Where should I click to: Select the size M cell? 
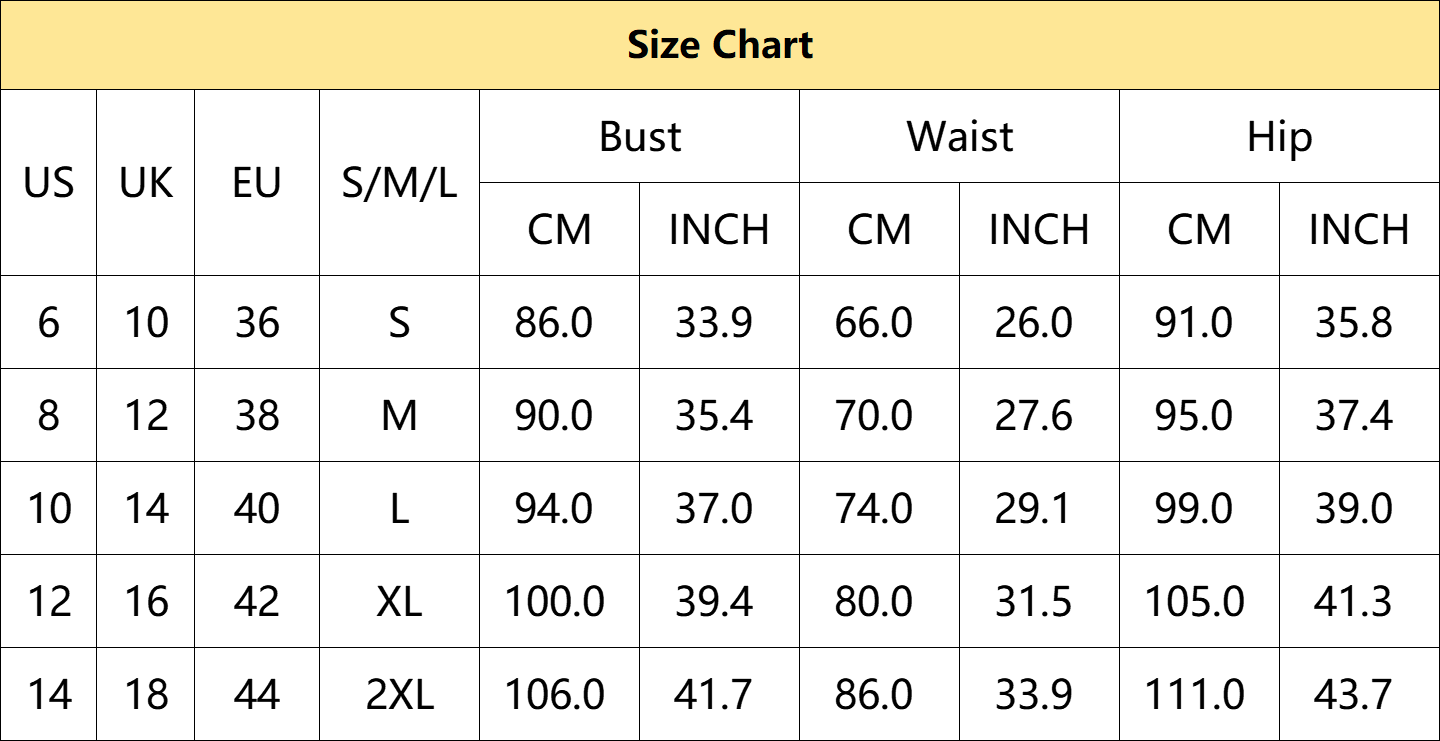pyautogui.click(x=399, y=415)
